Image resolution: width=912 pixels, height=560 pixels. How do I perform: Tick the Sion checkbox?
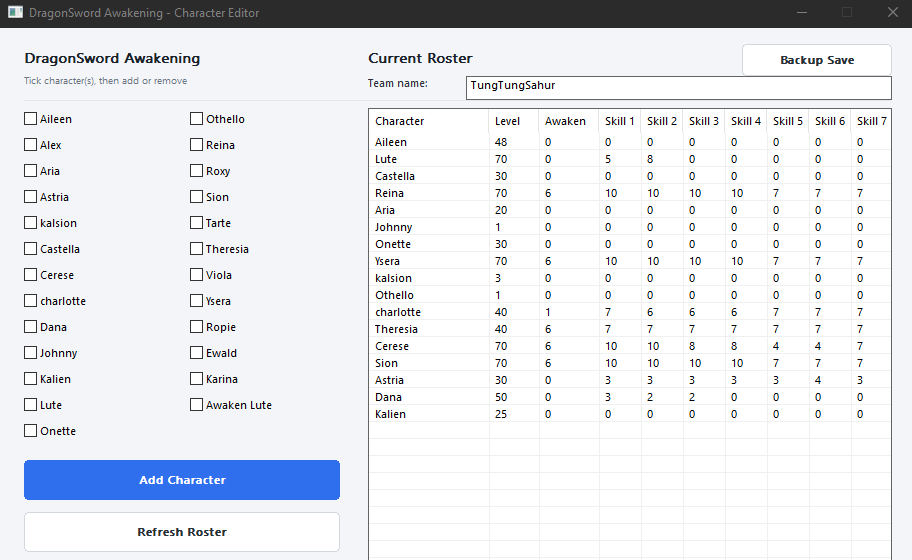[196, 197]
